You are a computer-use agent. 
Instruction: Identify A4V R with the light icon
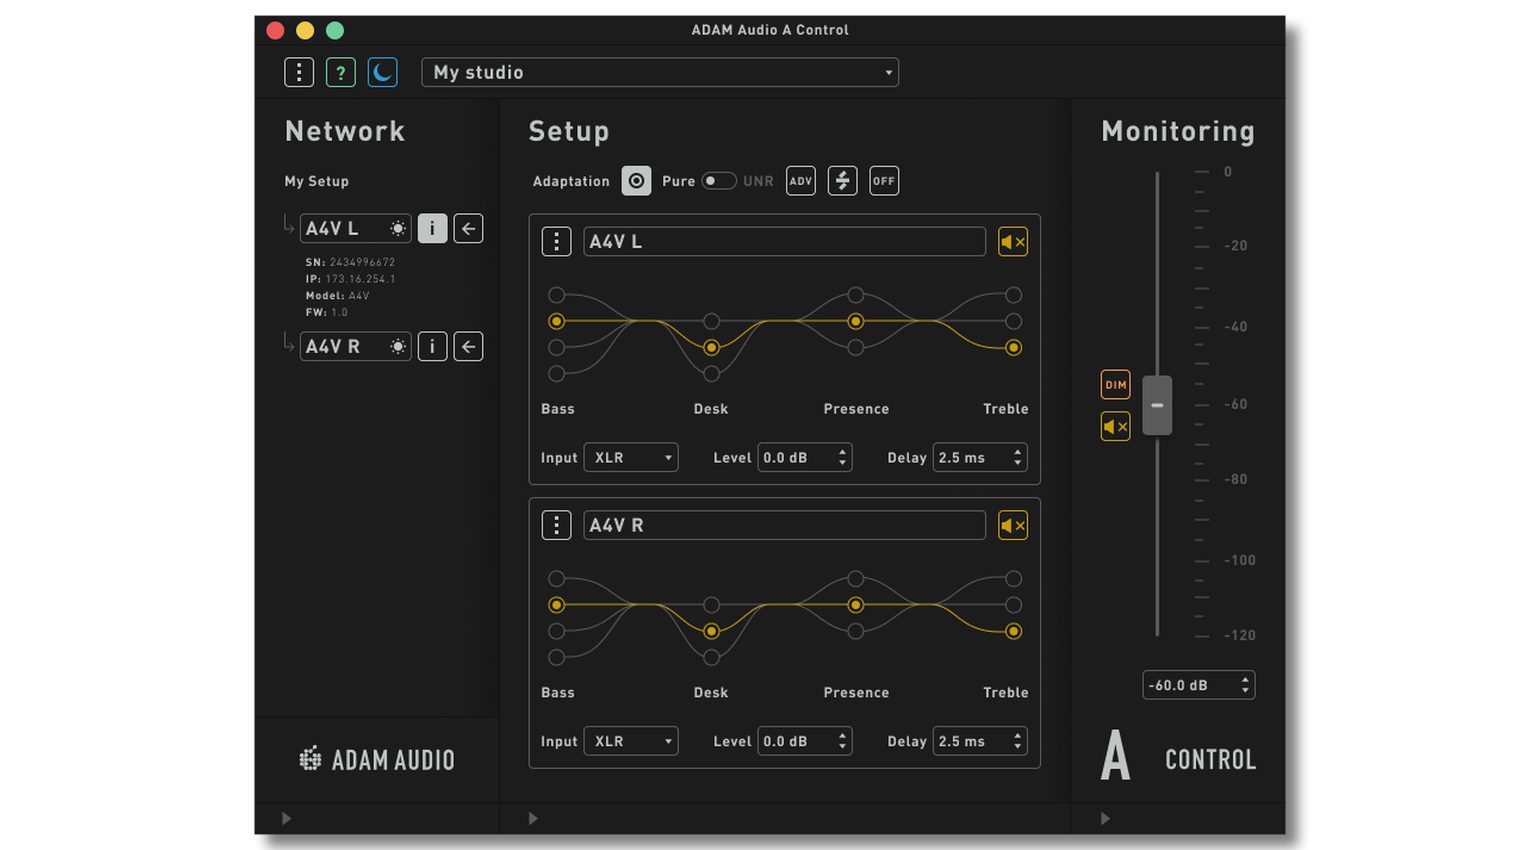tap(398, 347)
